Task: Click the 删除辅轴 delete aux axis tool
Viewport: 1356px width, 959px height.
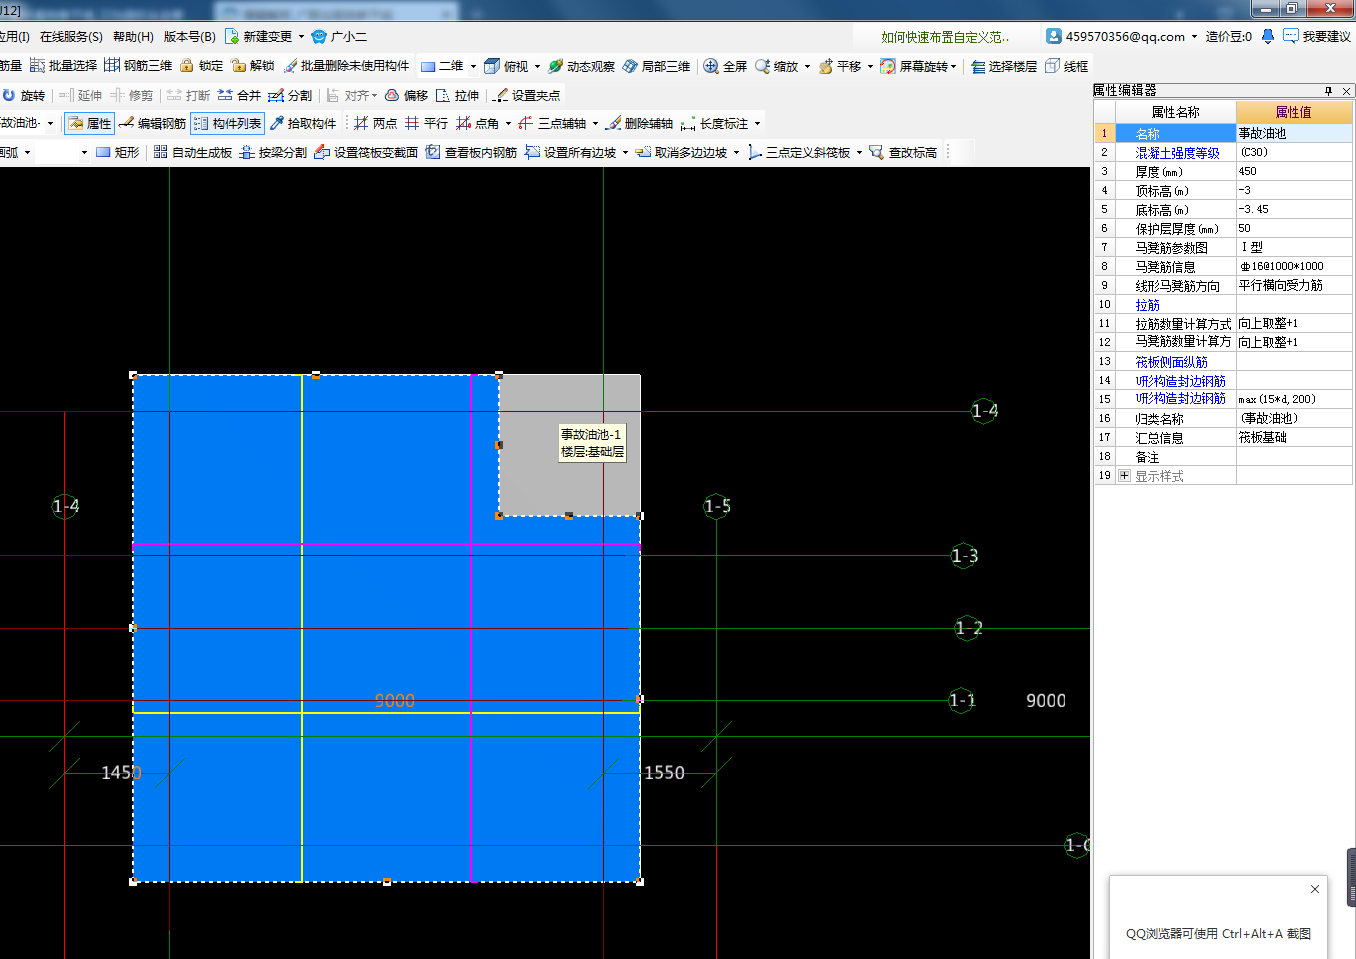Action: pos(639,124)
